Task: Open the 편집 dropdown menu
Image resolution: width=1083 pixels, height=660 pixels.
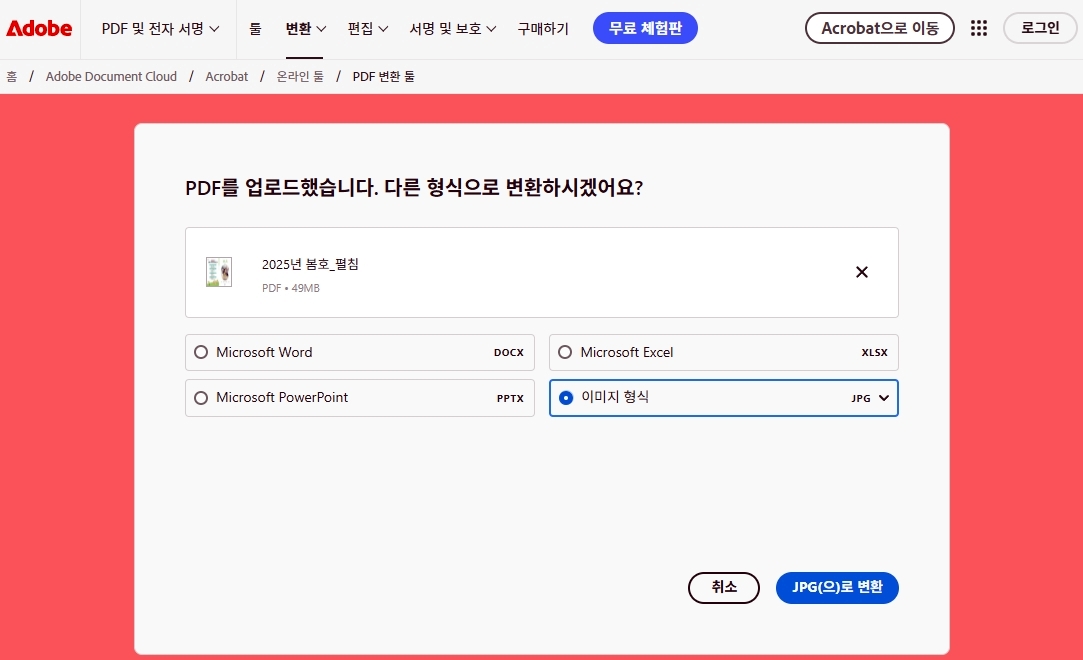Action: tap(367, 28)
